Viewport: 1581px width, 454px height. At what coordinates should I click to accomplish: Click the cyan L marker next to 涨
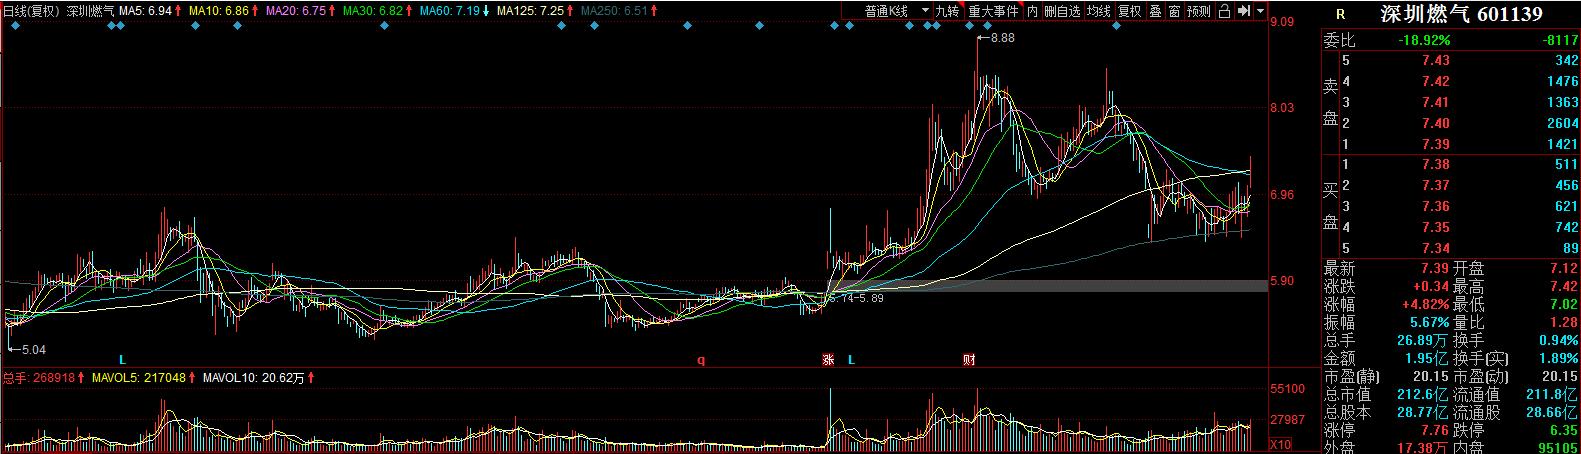pyautogui.click(x=851, y=359)
